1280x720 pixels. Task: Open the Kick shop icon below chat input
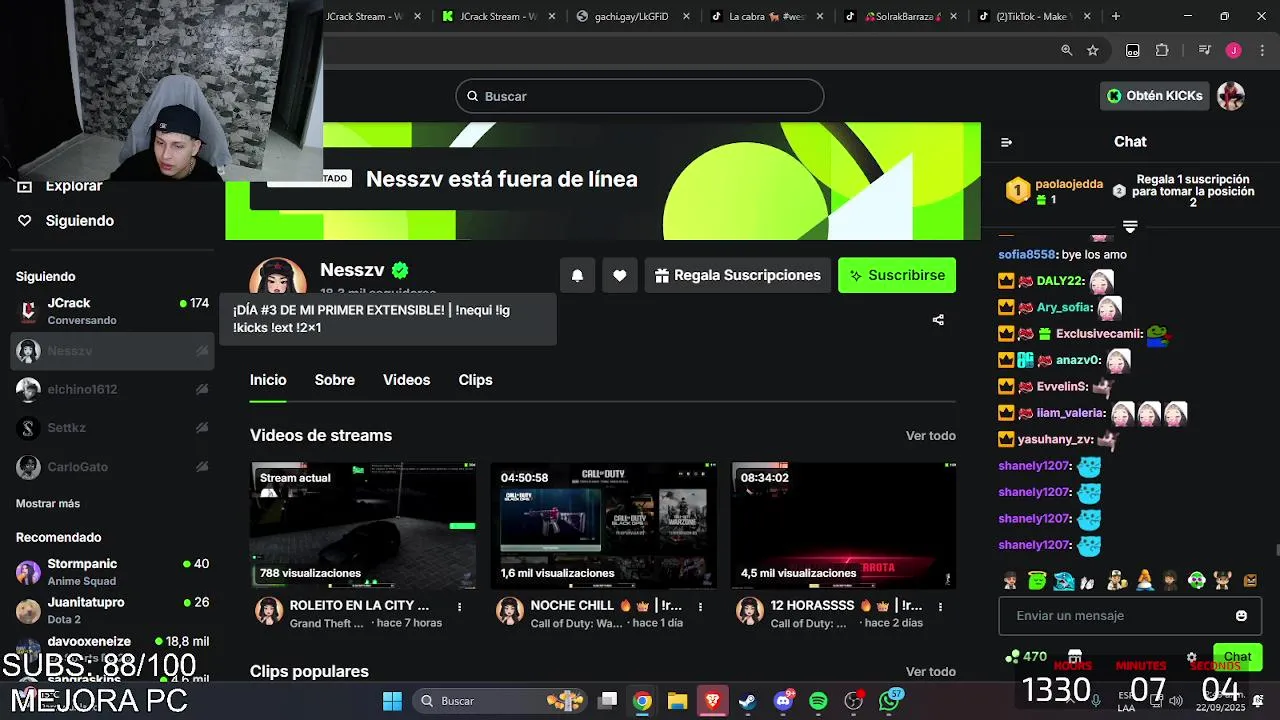click(1075, 657)
